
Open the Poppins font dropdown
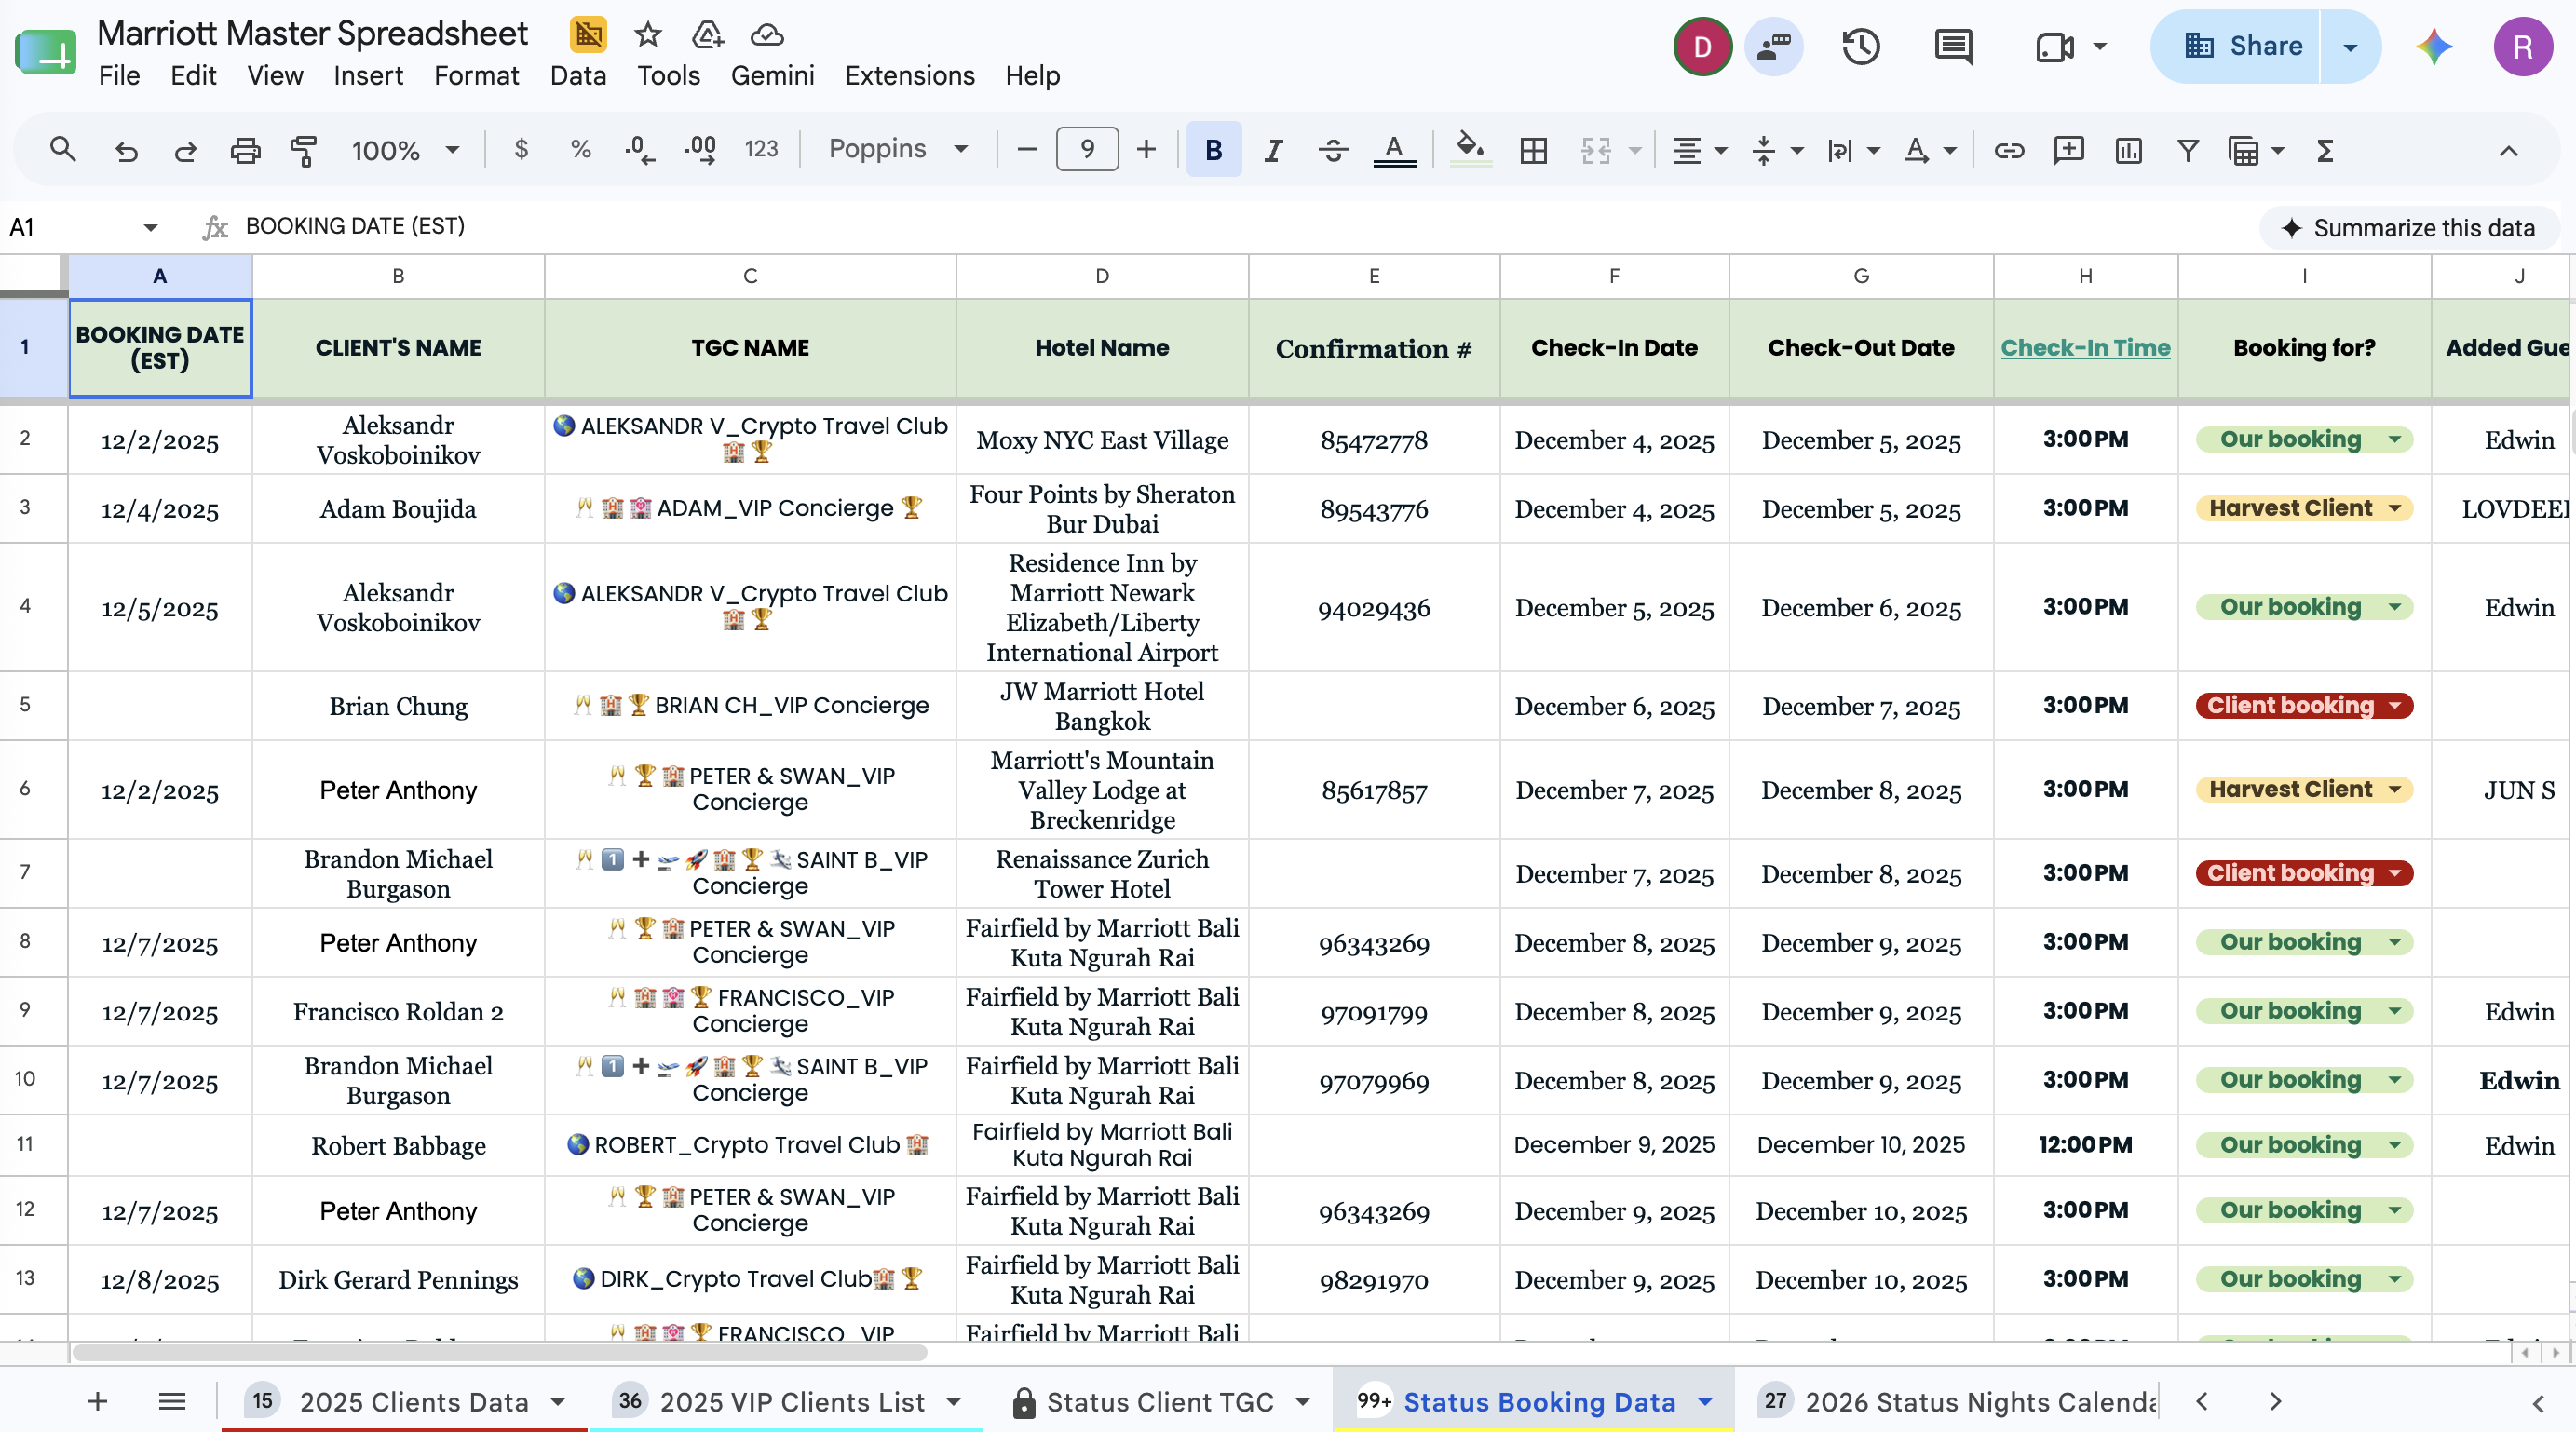[x=898, y=150]
